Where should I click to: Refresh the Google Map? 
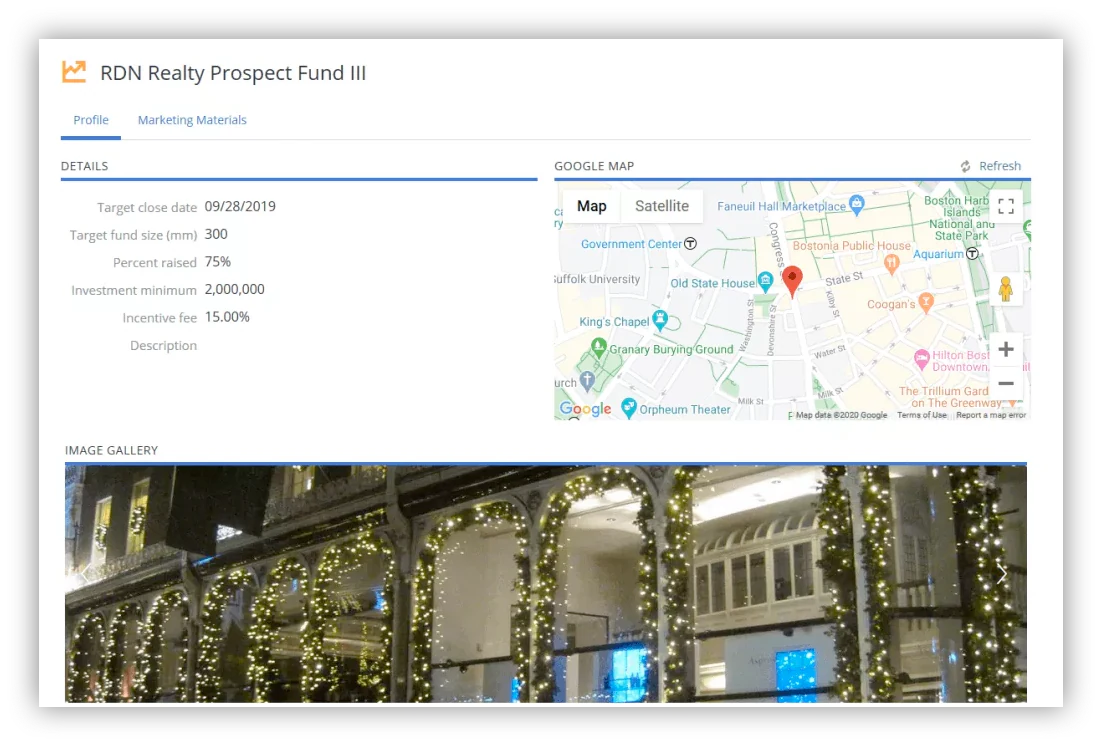pos(991,166)
